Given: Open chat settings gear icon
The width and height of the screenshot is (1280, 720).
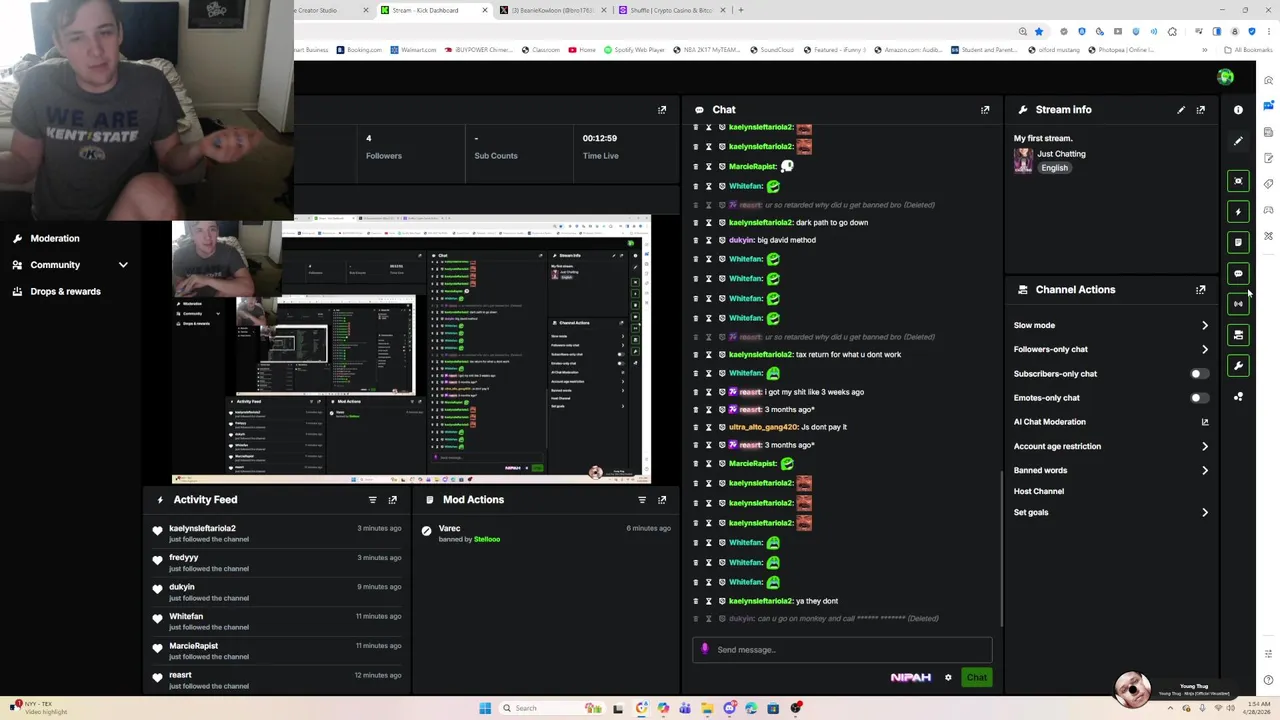Looking at the screenshot, I should point(948,678).
